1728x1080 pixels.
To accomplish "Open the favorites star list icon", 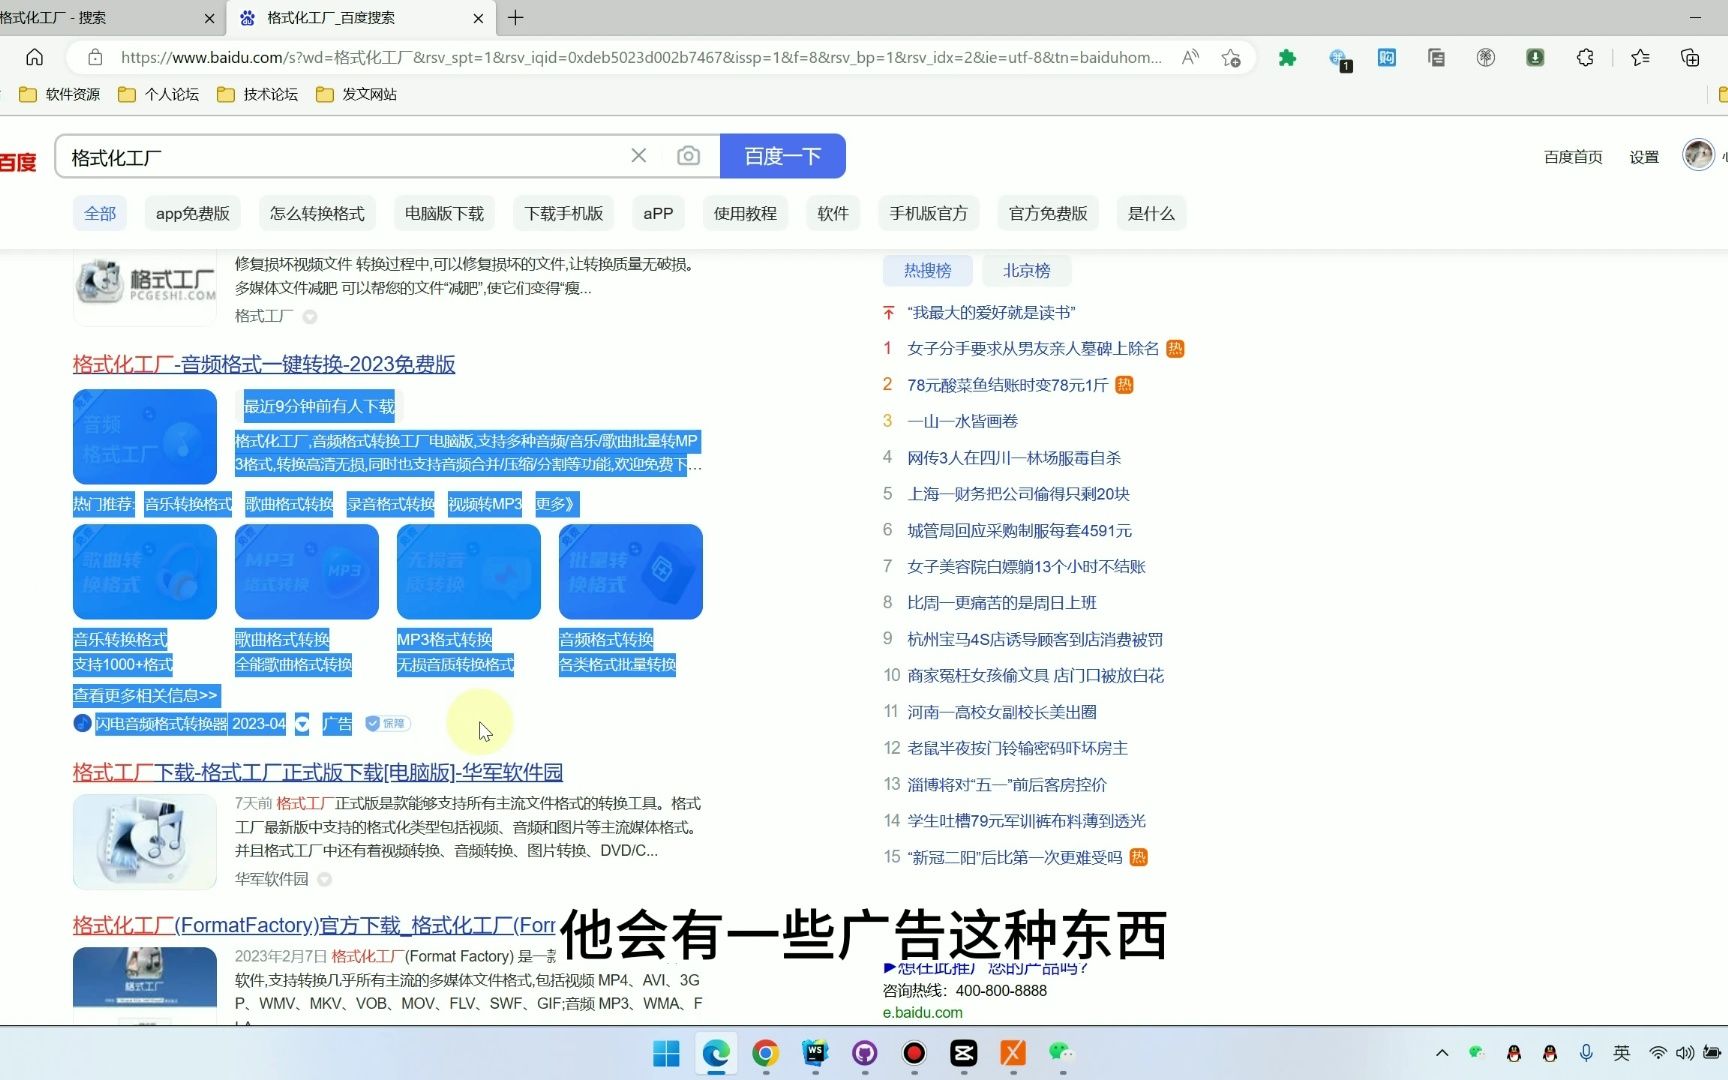I will [x=1640, y=58].
